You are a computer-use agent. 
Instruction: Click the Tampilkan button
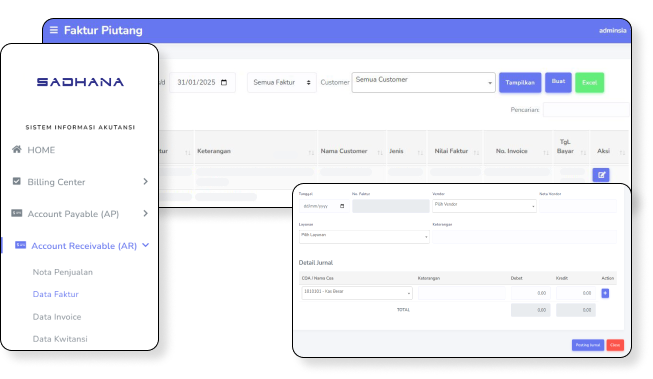pyautogui.click(x=520, y=82)
